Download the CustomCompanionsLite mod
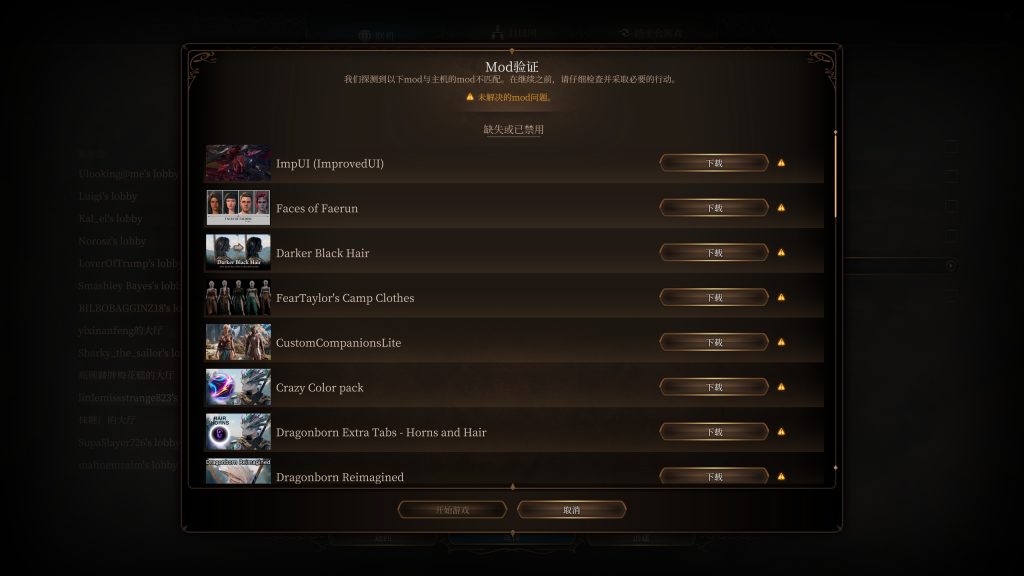The height and width of the screenshot is (576, 1024). 714,342
